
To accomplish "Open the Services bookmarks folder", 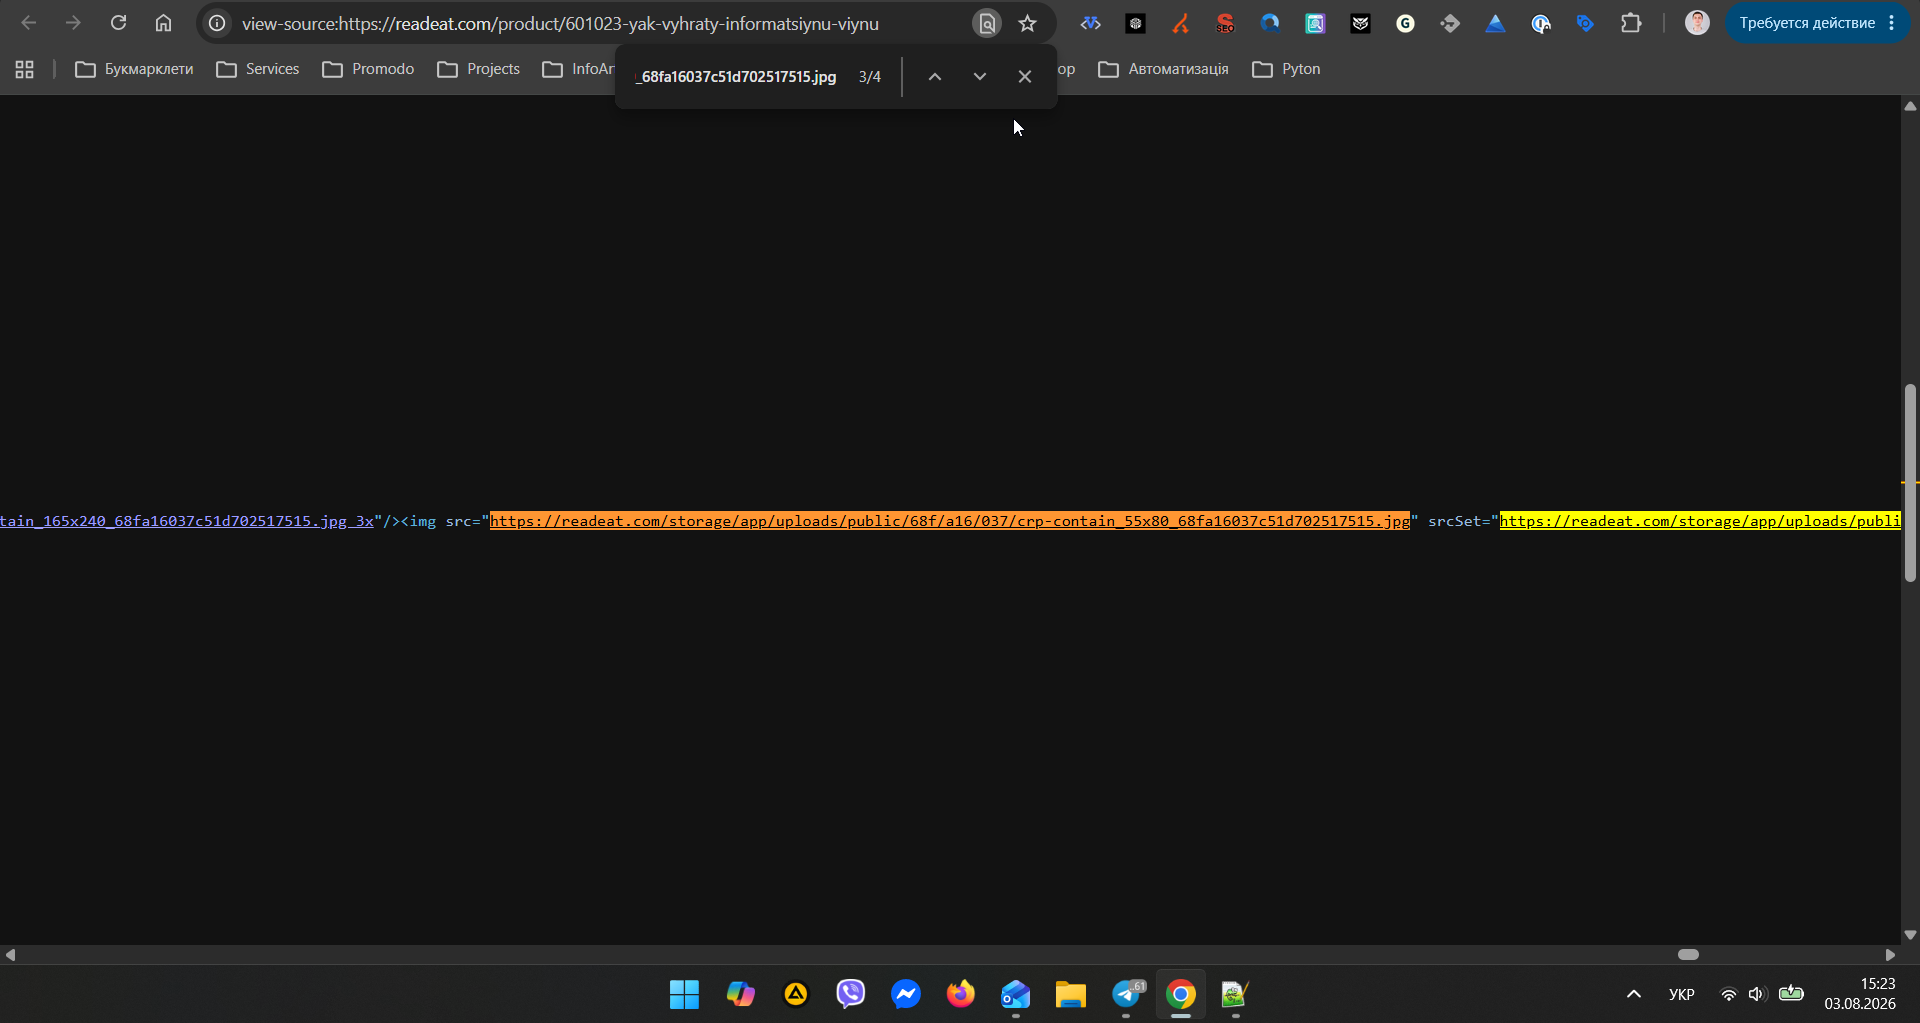I will tap(258, 69).
